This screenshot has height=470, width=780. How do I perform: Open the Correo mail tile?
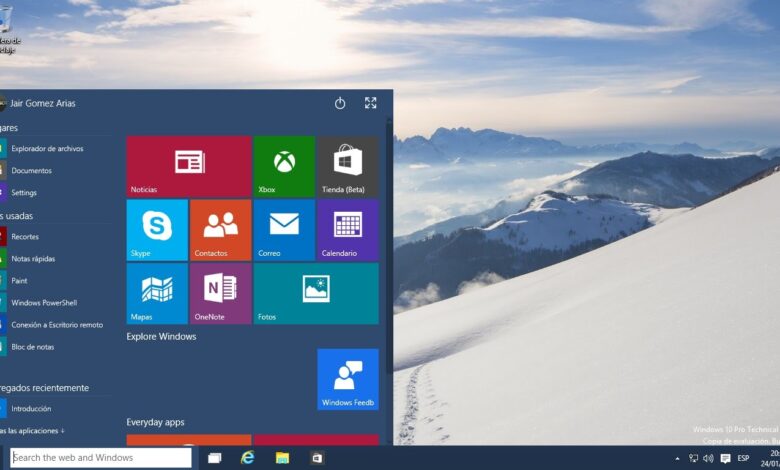coord(284,230)
